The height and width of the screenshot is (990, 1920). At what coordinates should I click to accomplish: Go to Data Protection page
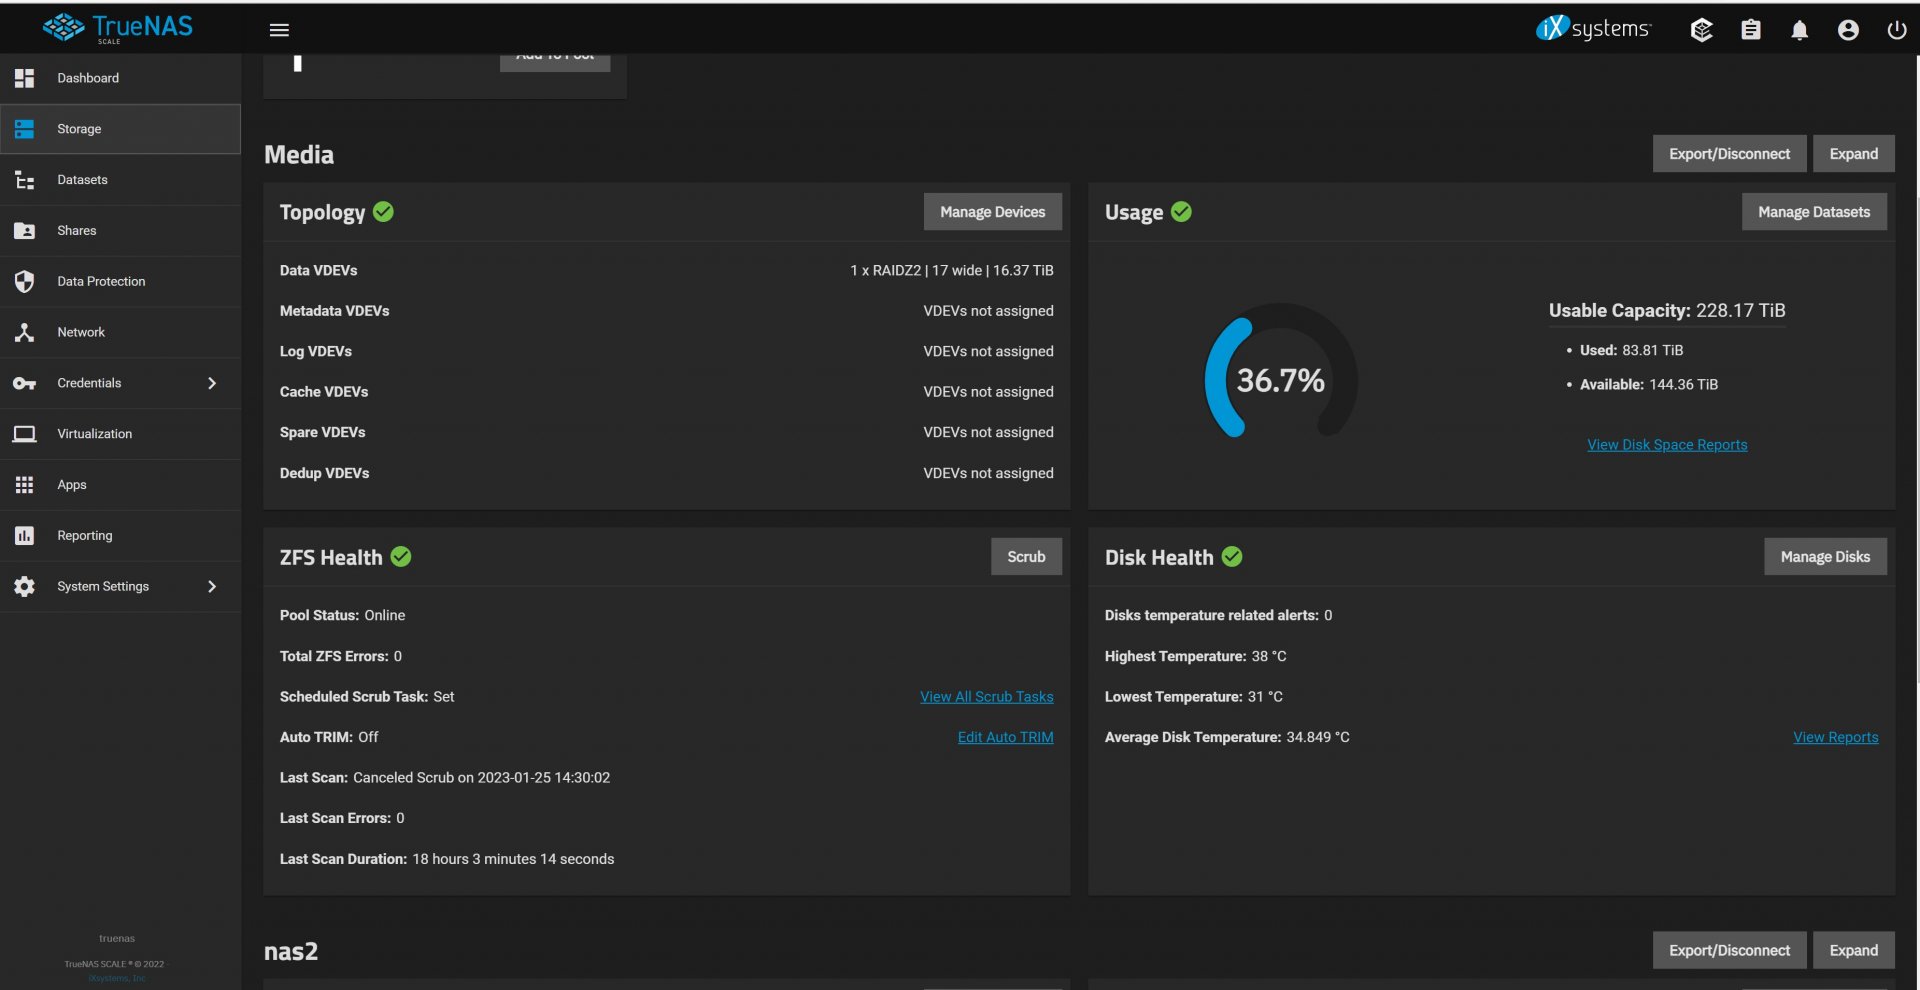[x=101, y=281]
